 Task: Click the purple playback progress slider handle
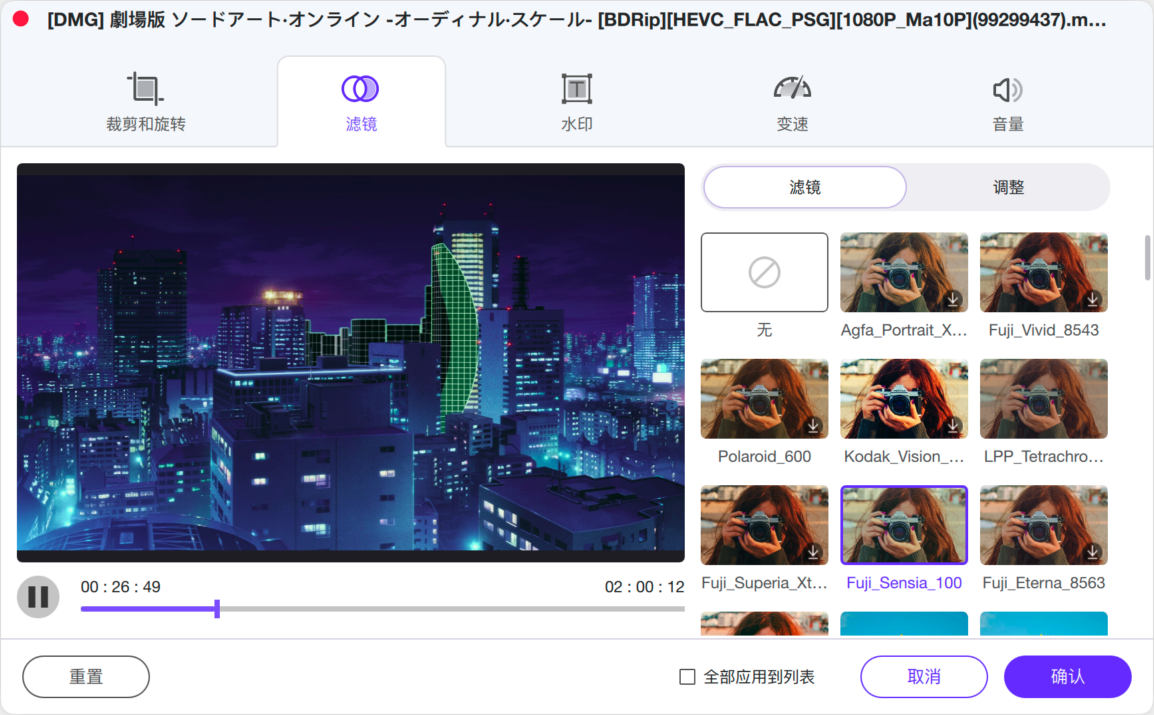(217, 608)
